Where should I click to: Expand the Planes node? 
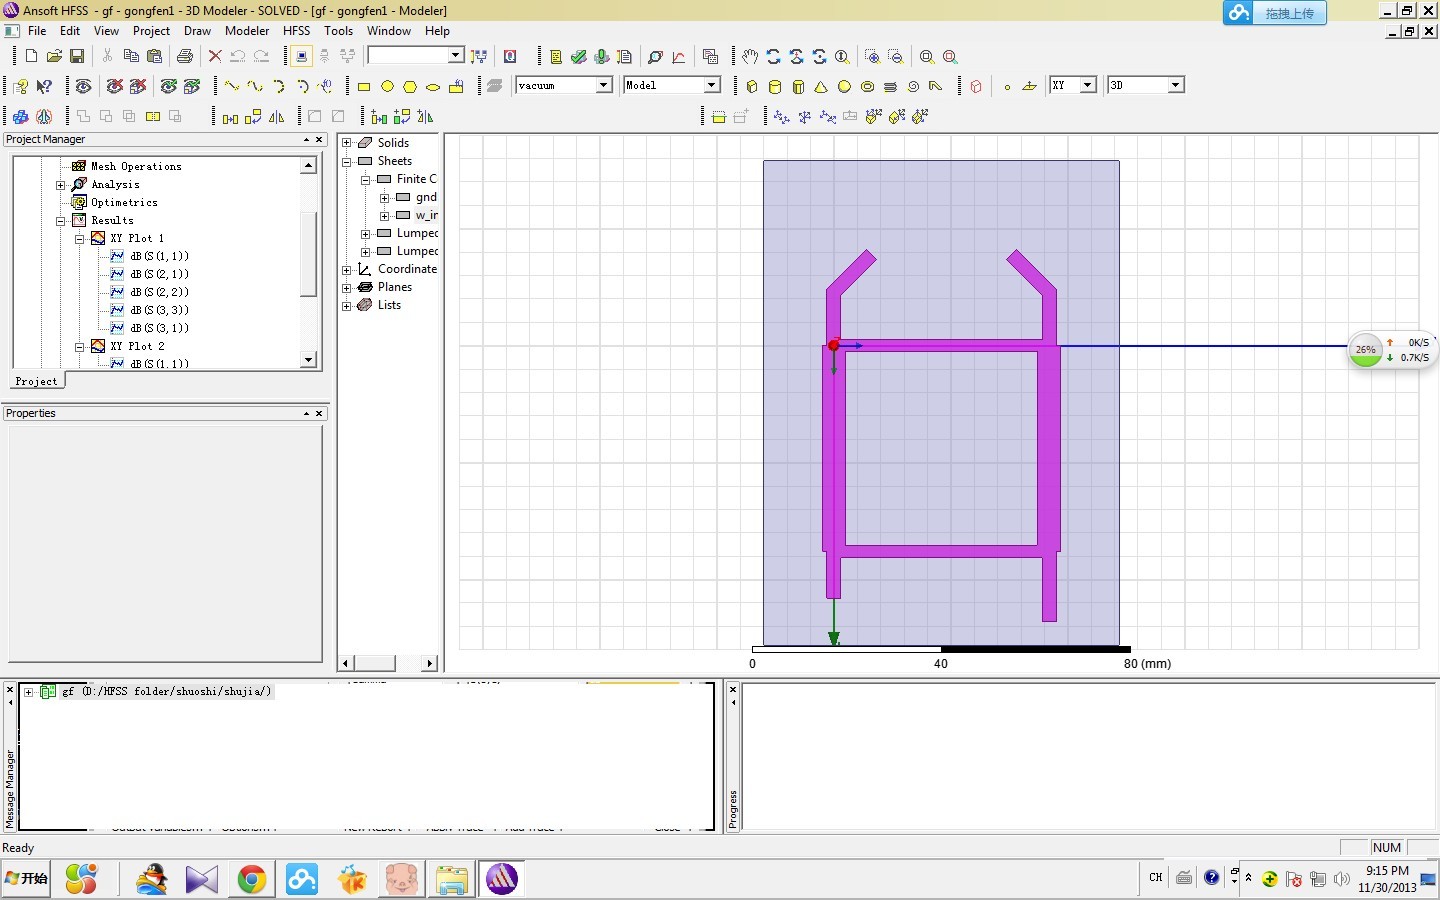tap(347, 288)
